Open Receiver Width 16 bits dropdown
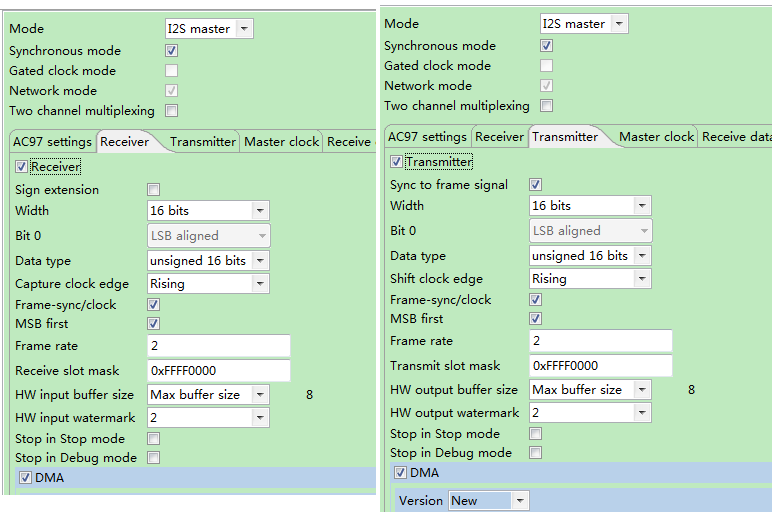Screen dimensions: 773x512 coord(209,211)
